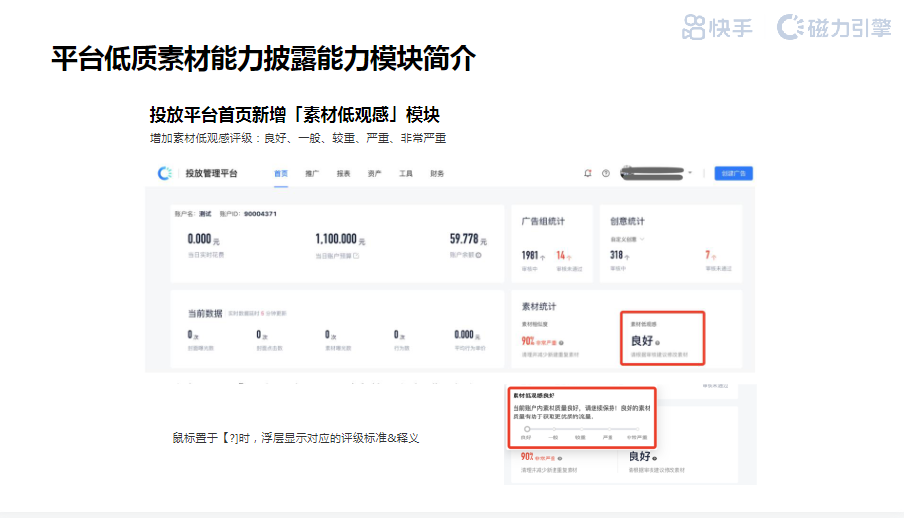Click the 广告组统计 heading
Image resolution: width=904 pixels, height=518 pixels.
543,221
